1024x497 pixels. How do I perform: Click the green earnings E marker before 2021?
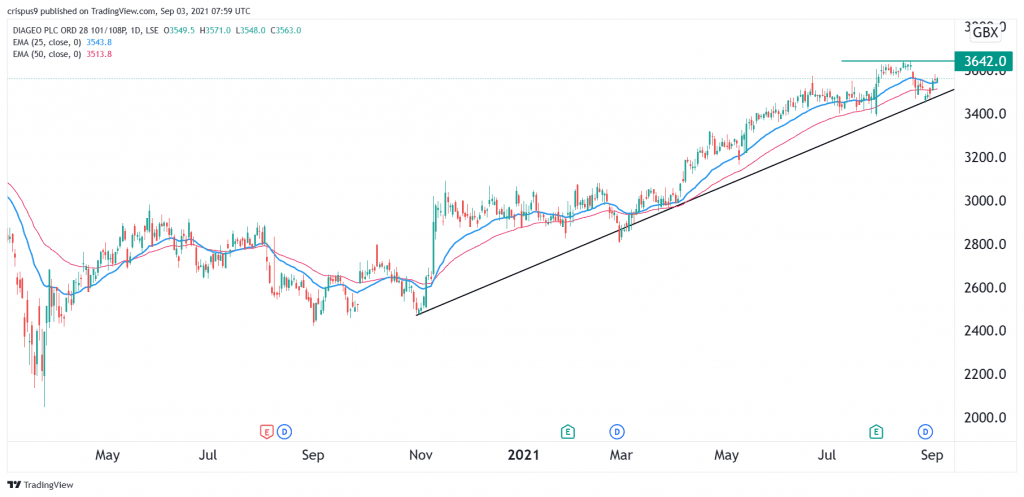568,431
